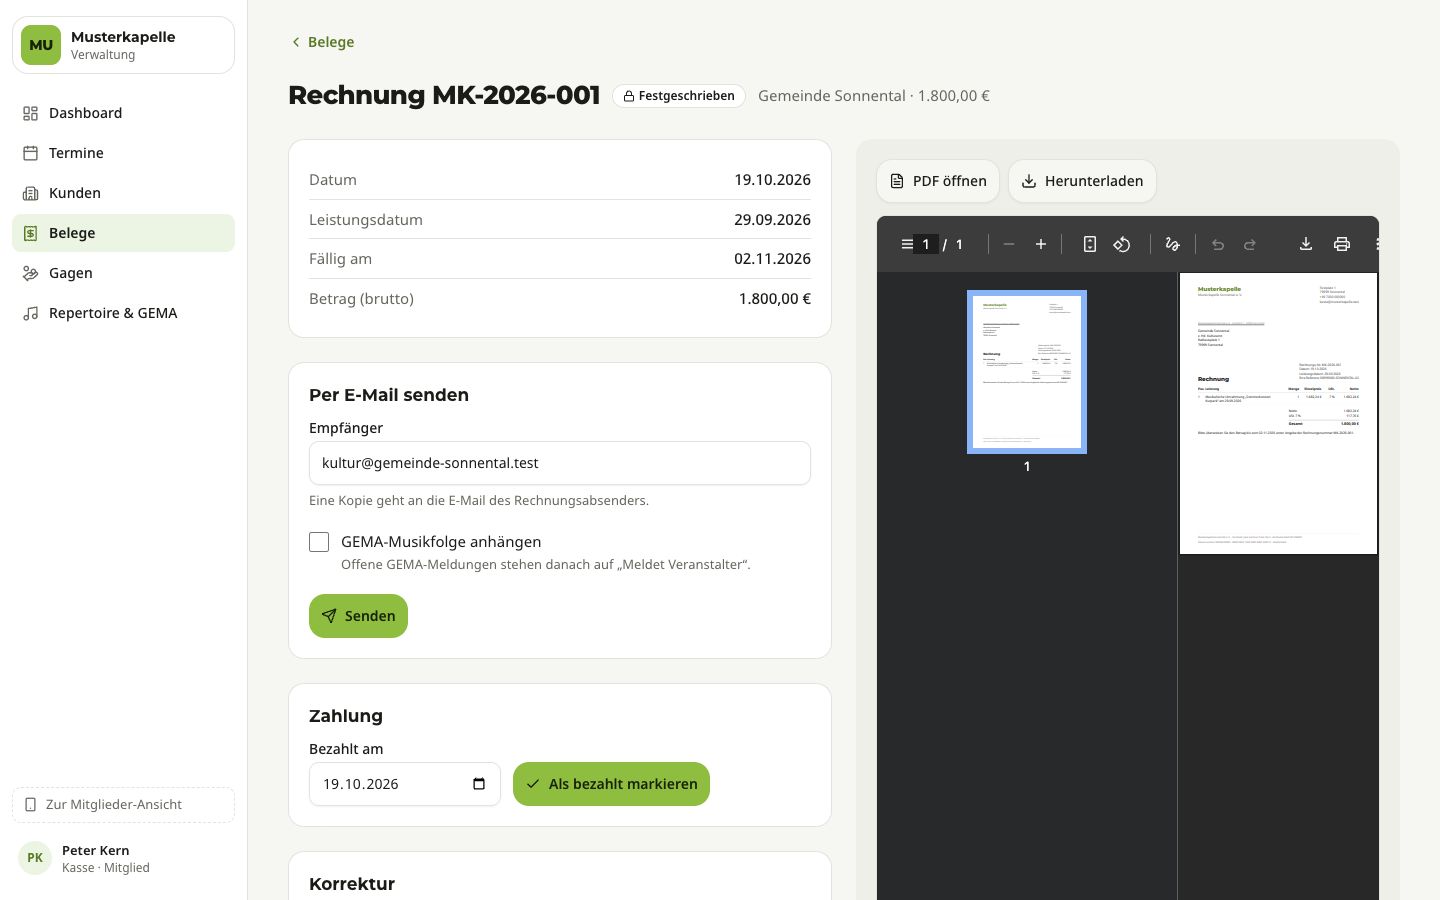Zoom out in the PDF viewer
Screen dimensions: 1440x900
click(1009, 244)
